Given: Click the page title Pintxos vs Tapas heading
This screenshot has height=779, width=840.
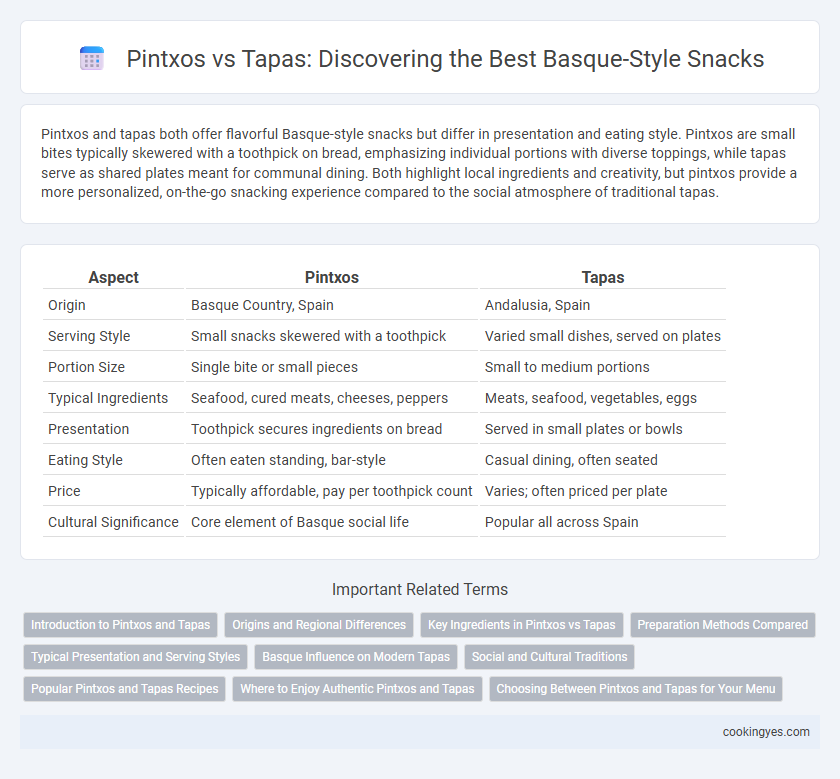Looking at the screenshot, I should (x=445, y=58).
